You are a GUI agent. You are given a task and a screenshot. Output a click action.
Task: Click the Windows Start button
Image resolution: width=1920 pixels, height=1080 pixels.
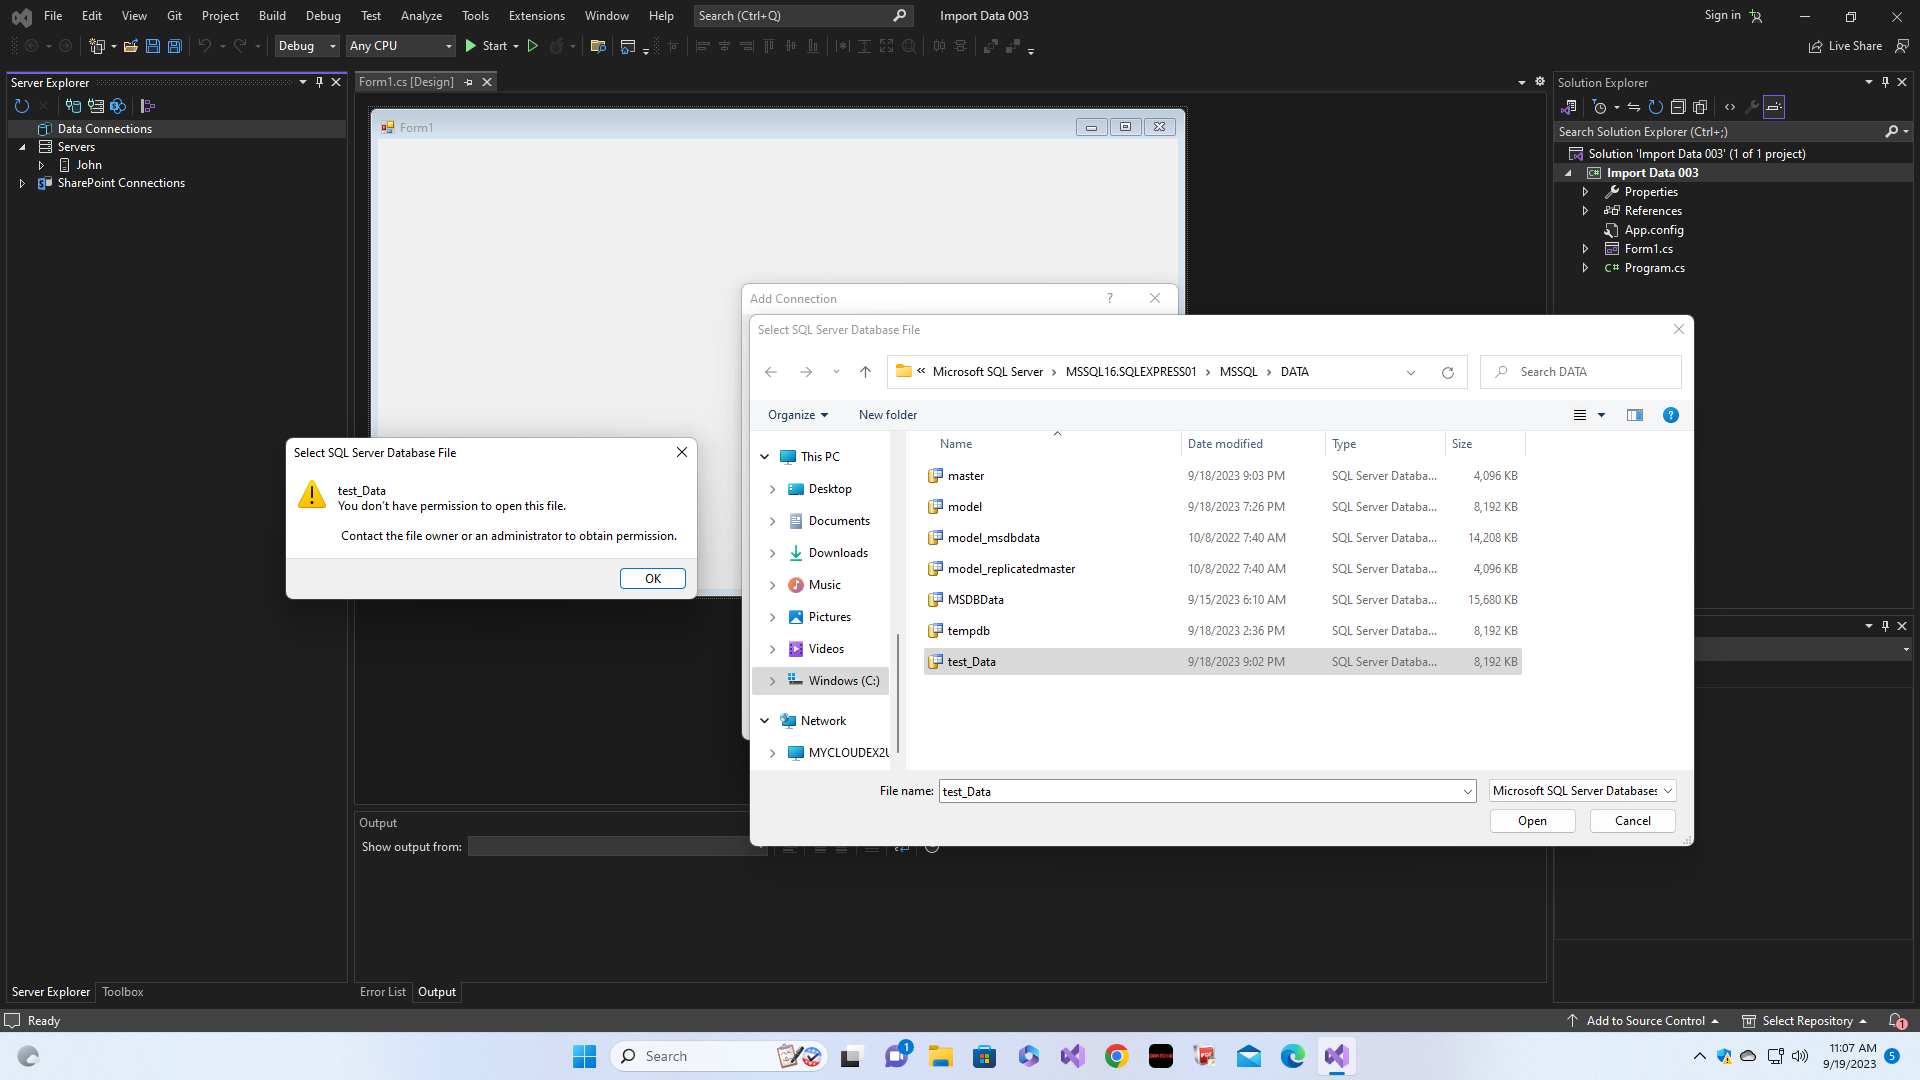pos(585,1056)
